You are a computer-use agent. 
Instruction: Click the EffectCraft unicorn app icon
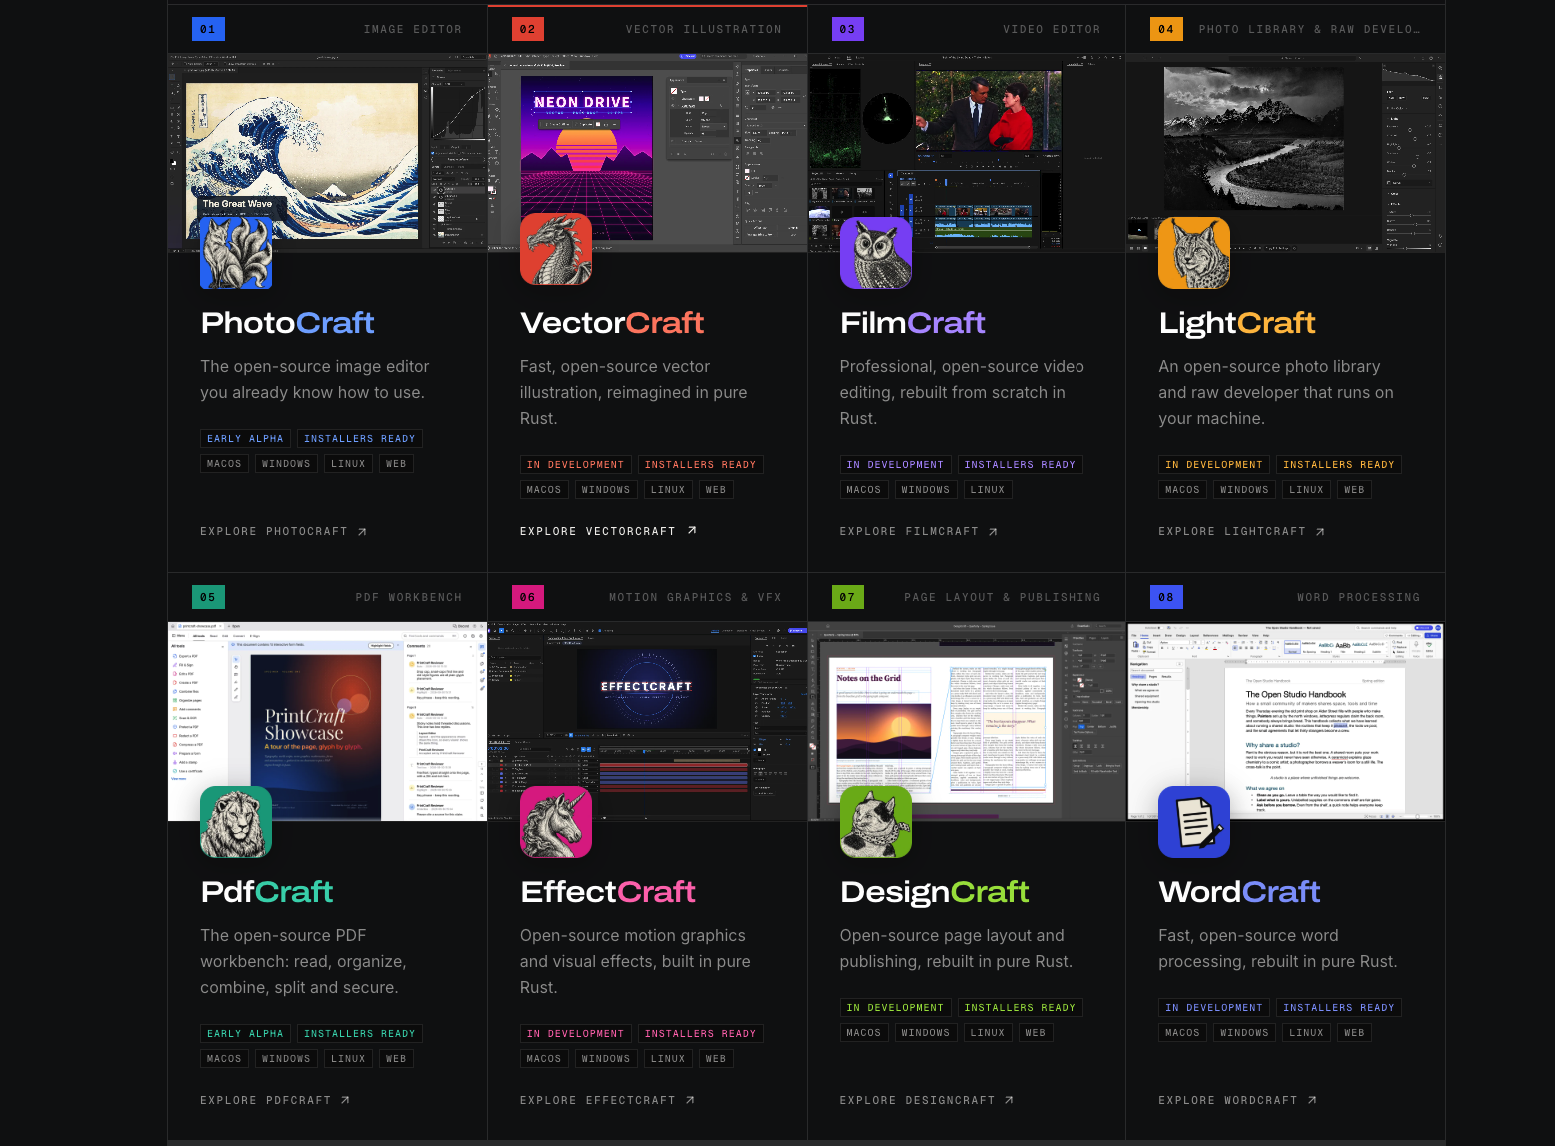coord(556,822)
